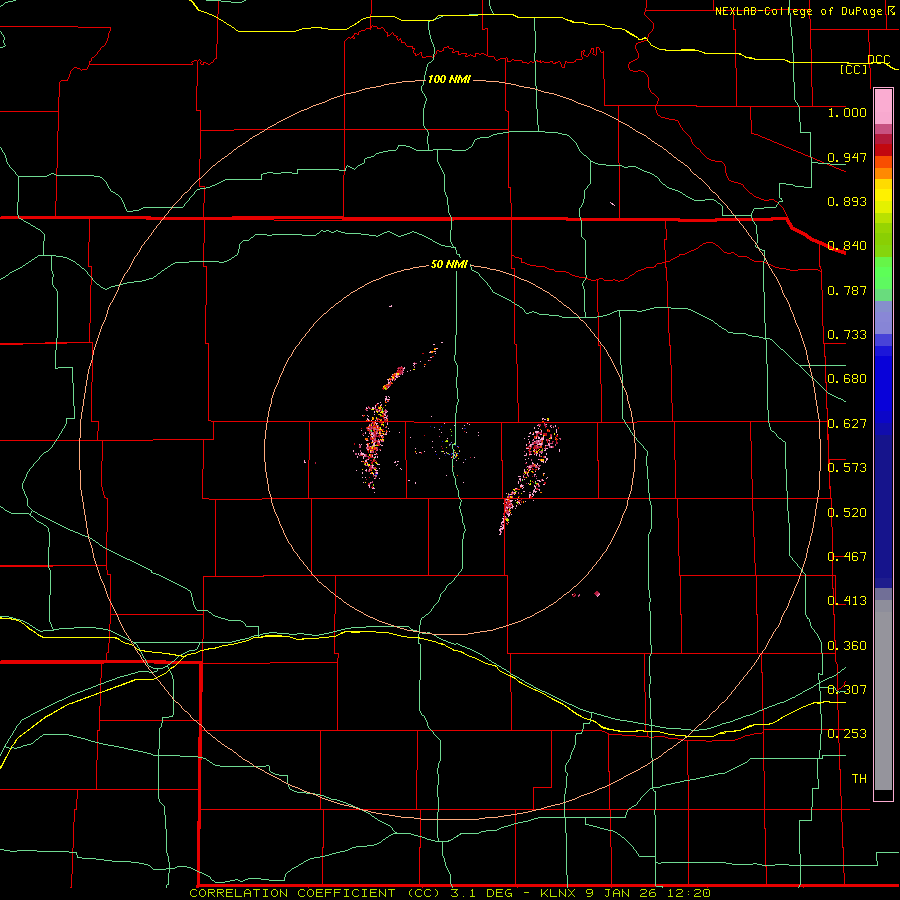Image resolution: width=900 pixels, height=900 pixels.
Task: Click the "9 JAN 26 12:20" timestamp
Action: [x=648, y=893]
